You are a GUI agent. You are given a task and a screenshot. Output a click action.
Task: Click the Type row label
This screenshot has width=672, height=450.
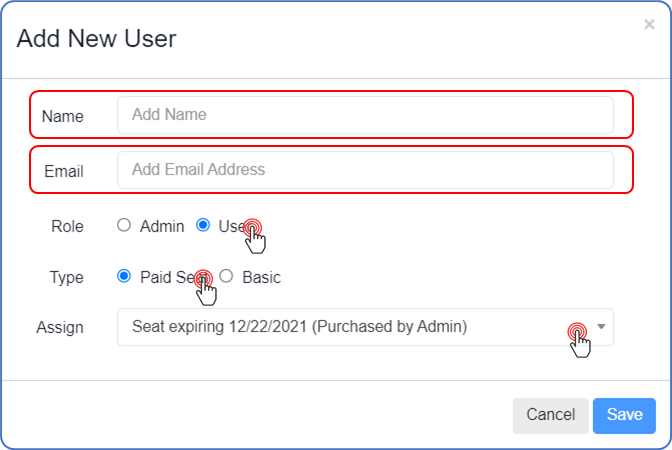[x=66, y=277]
